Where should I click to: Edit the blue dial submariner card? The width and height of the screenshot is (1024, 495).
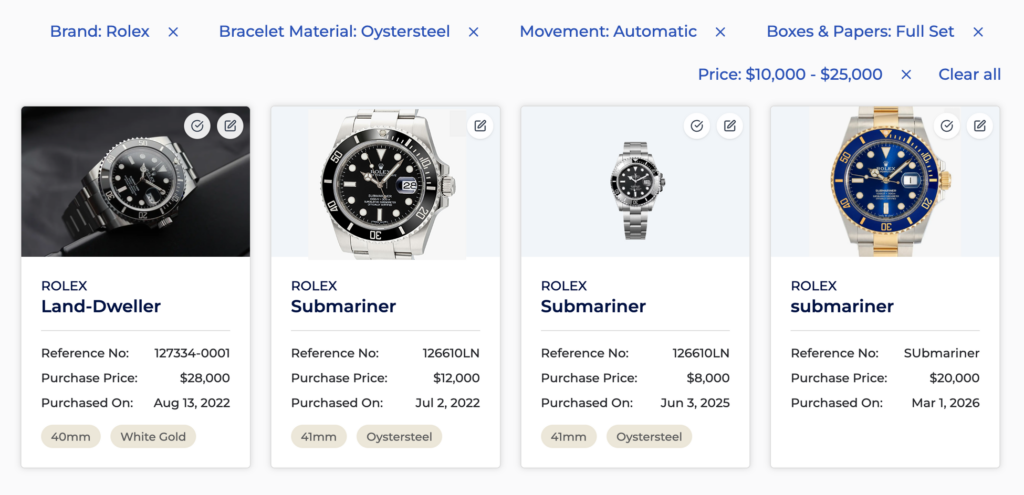coord(980,126)
